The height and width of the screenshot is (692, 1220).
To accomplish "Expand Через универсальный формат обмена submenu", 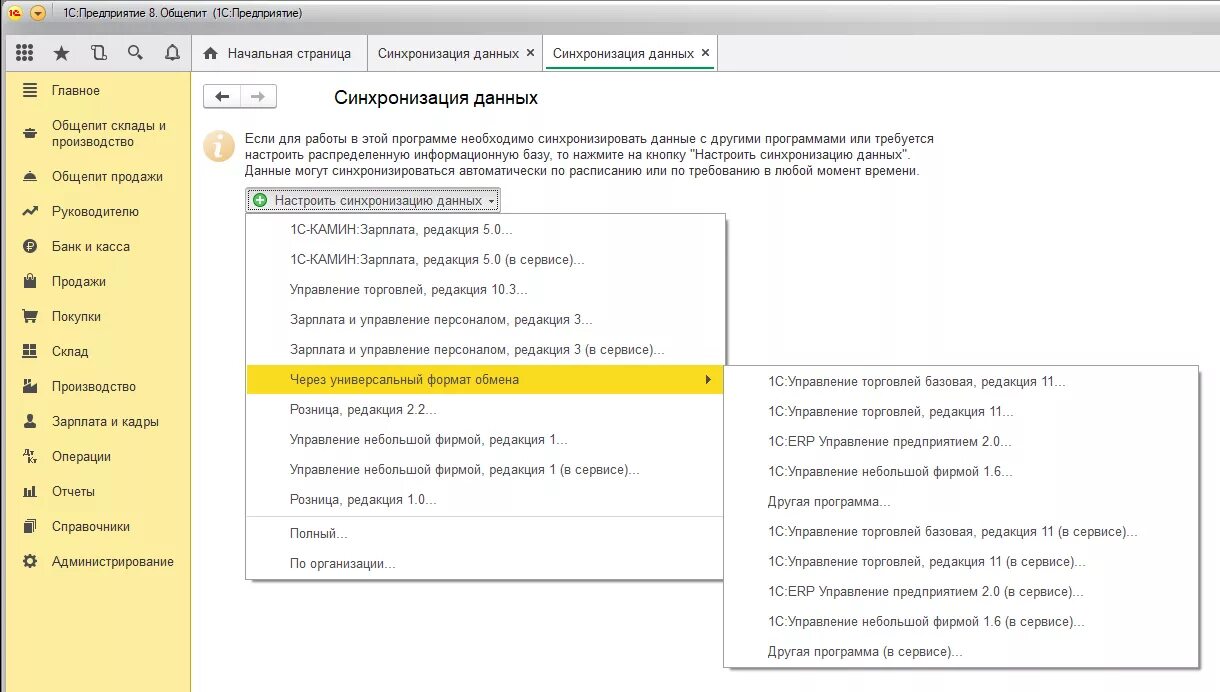I will point(484,379).
